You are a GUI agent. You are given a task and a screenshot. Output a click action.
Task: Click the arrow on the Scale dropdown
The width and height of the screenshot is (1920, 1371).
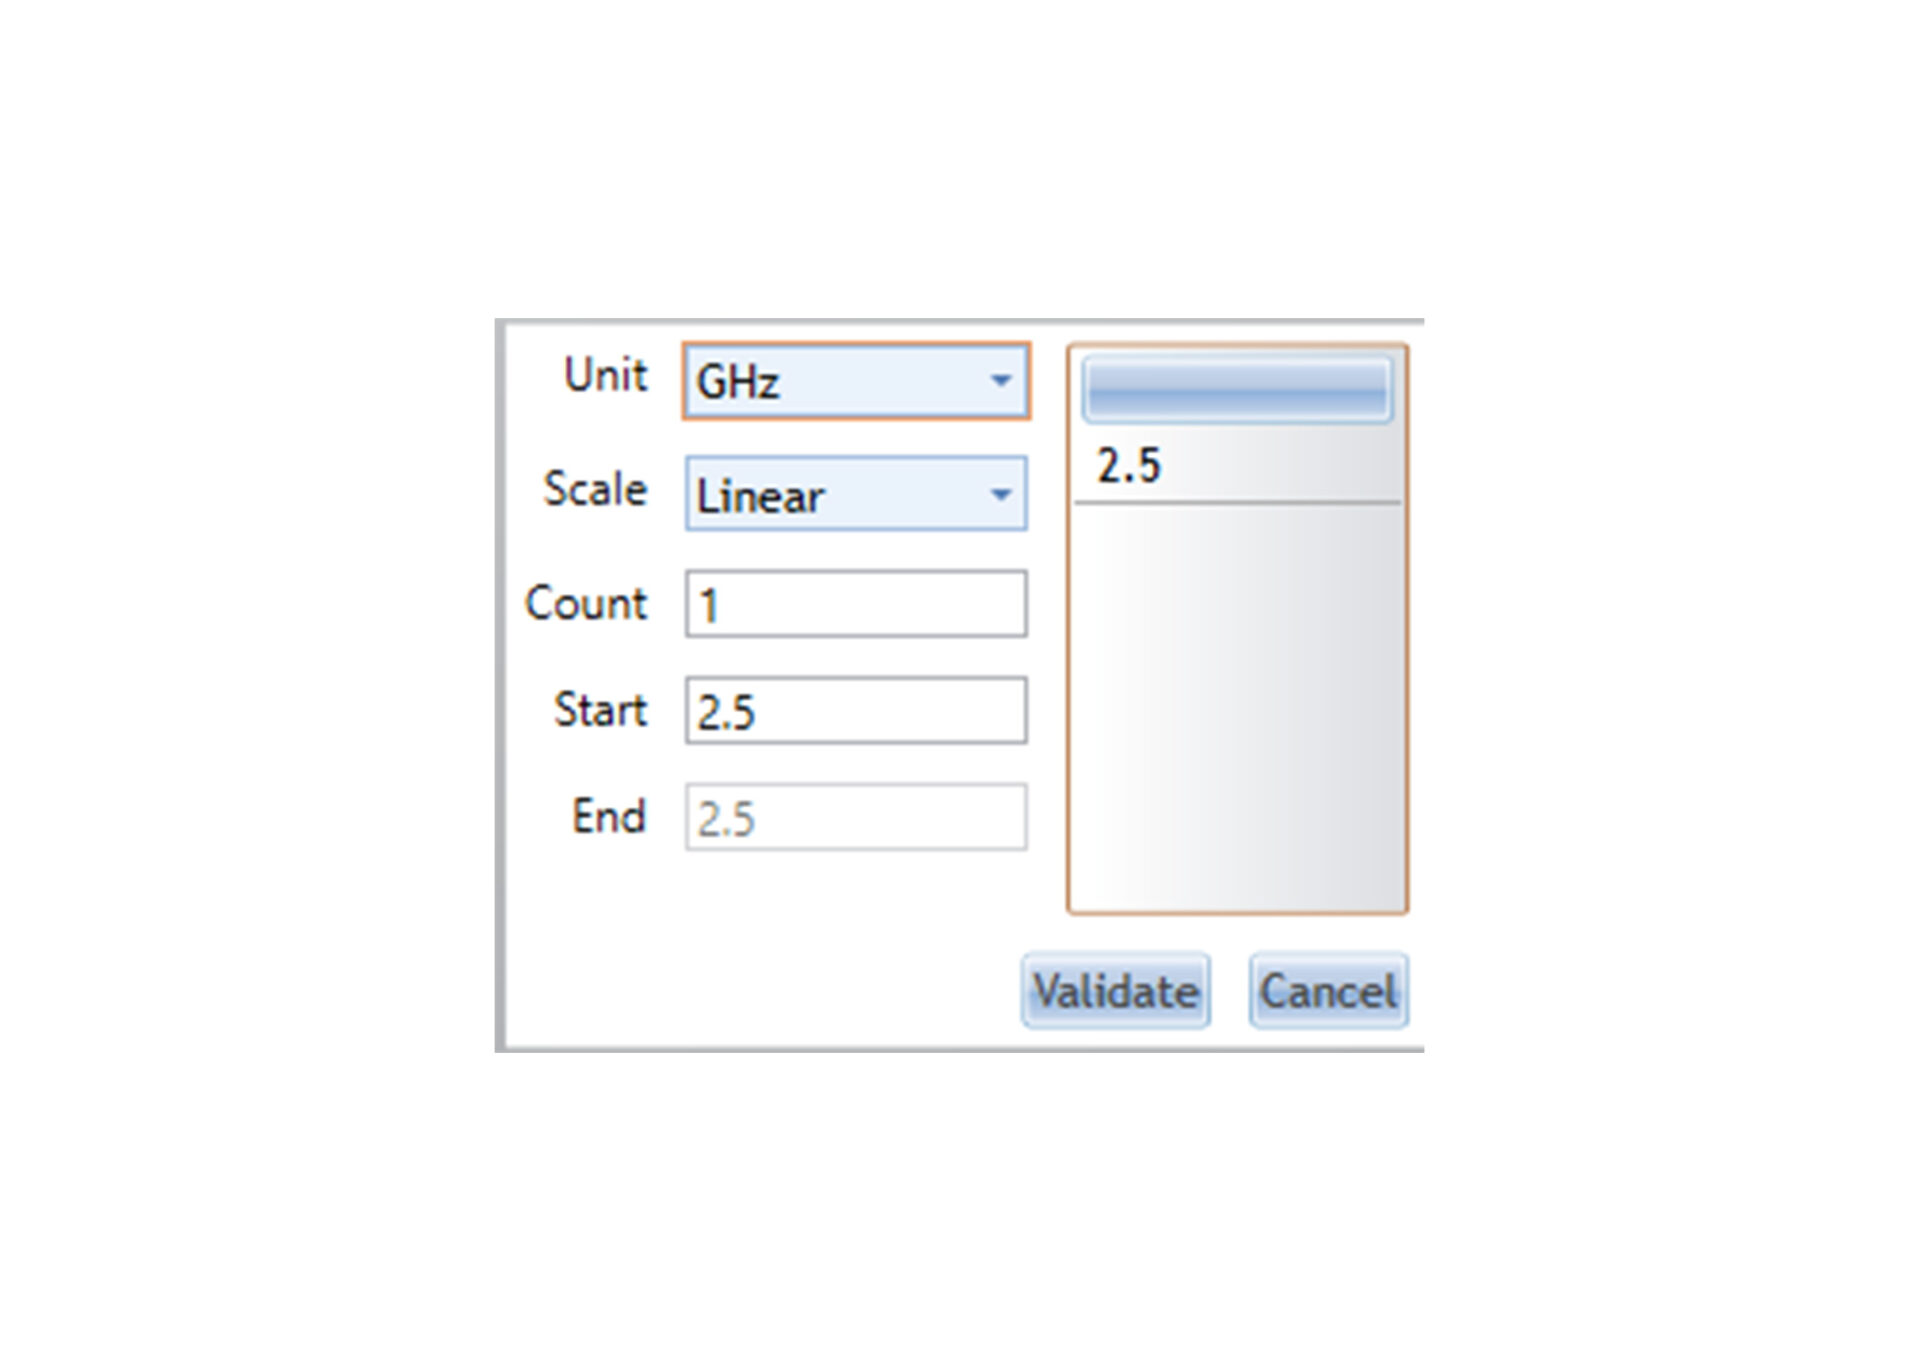coord(1000,494)
